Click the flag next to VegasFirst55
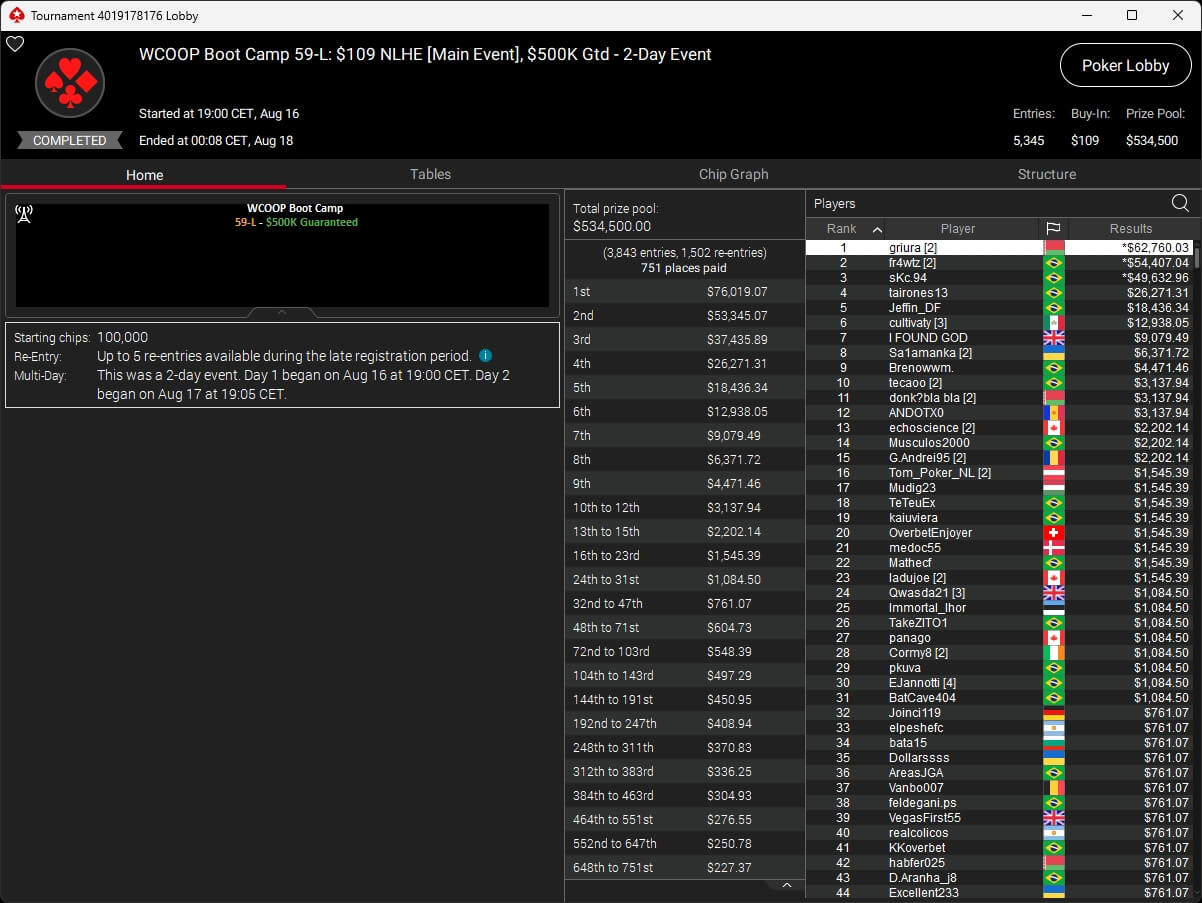Viewport: 1202px width, 903px height. 1053,818
